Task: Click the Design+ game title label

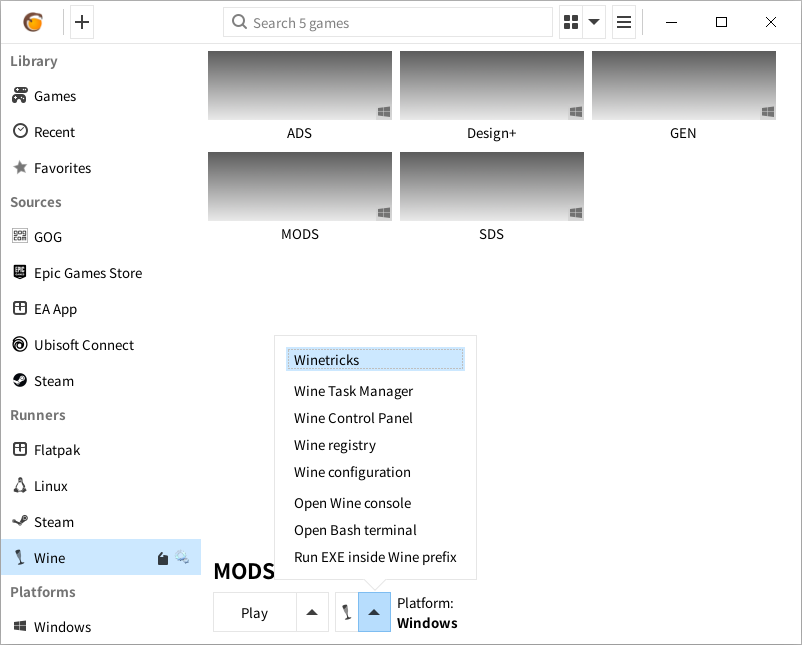Action: click(492, 134)
